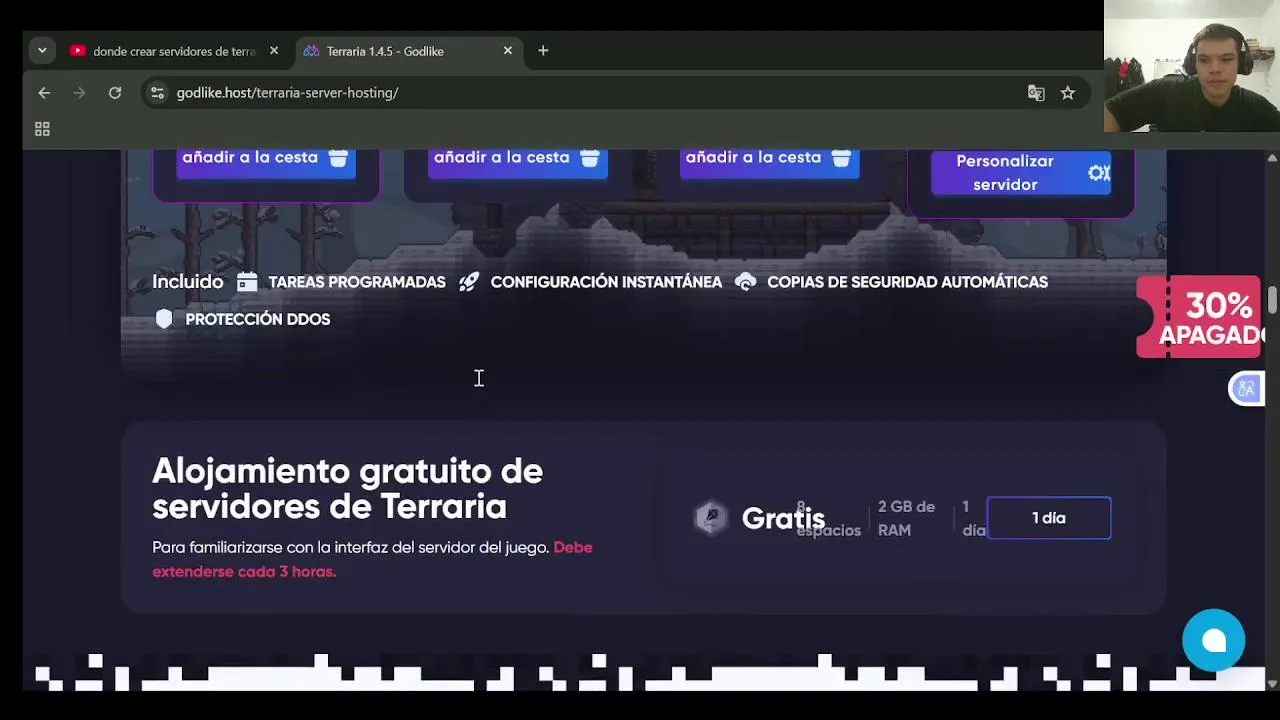1280x720 pixels.
Task: Click 'Debe extenderse cada 3 horas.' text
Action: pos(372,560)
